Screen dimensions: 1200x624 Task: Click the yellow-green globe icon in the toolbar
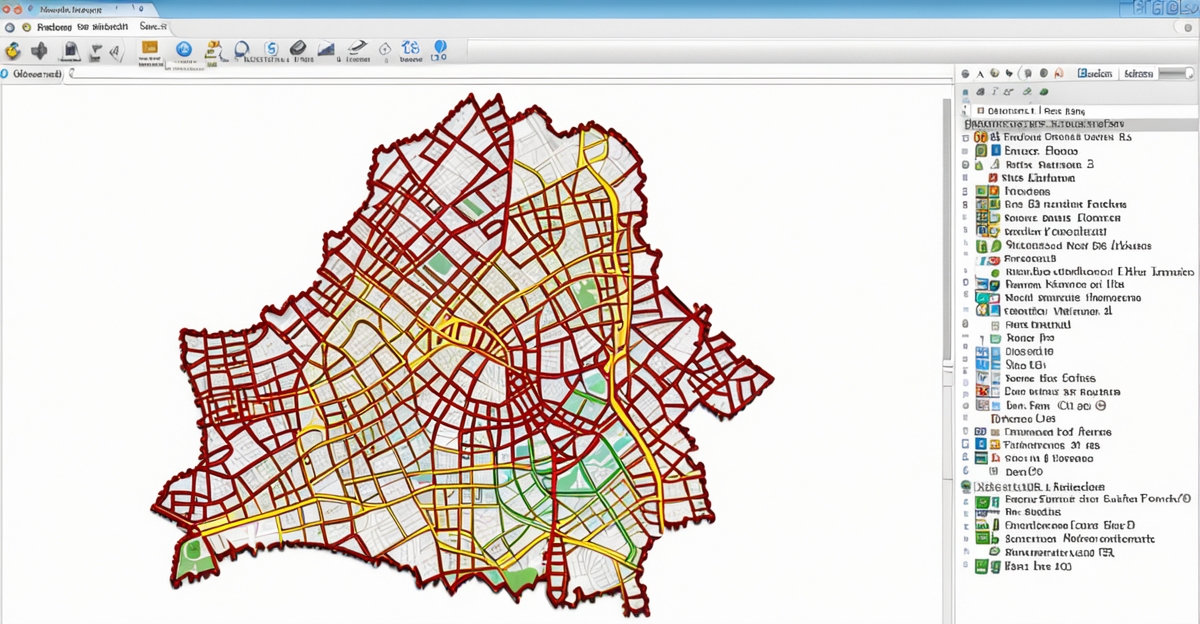[x=13, y=50]
